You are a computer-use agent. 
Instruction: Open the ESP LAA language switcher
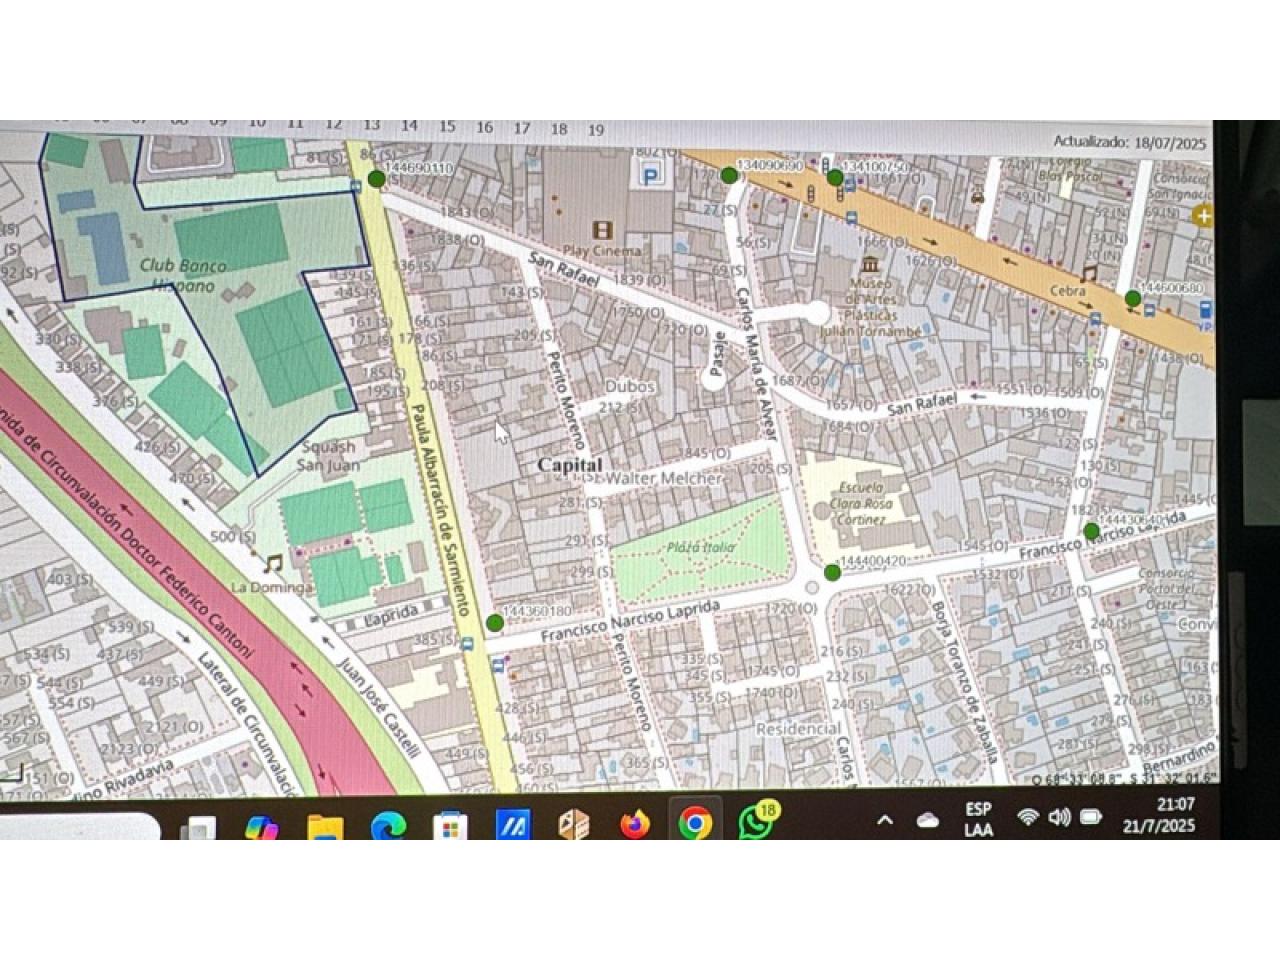(x=979, y=819)
